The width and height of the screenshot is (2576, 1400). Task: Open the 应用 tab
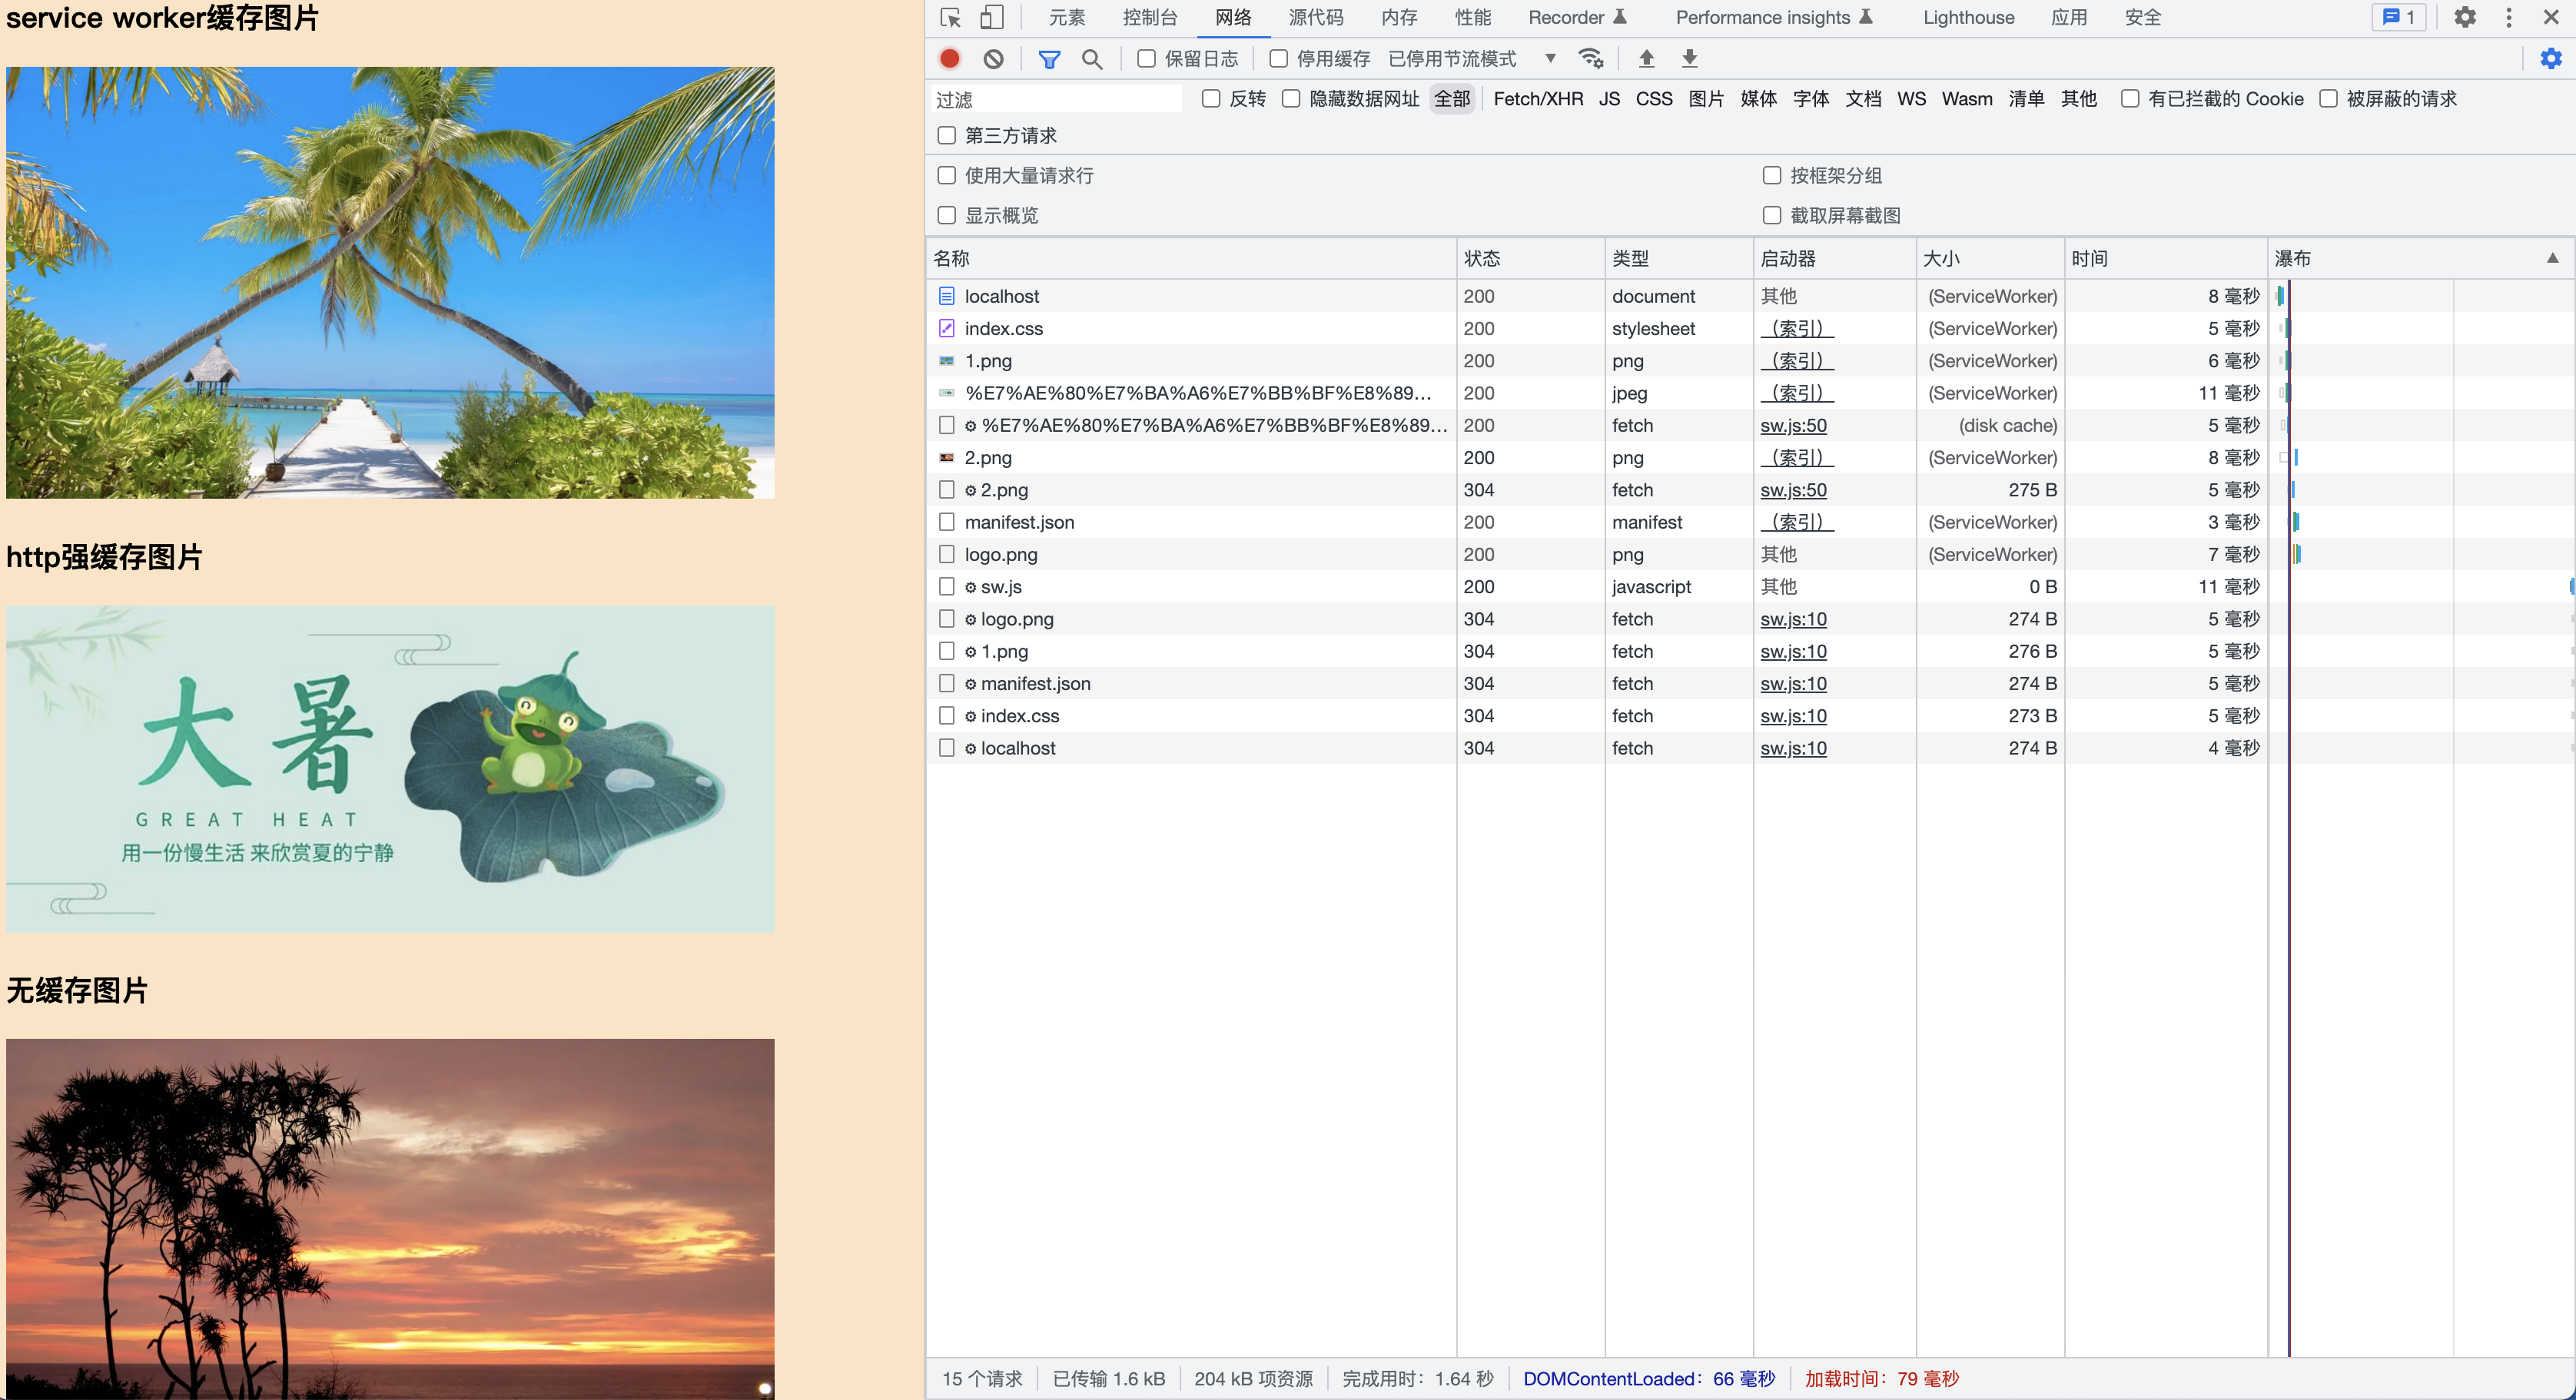tap(2068, 17)
